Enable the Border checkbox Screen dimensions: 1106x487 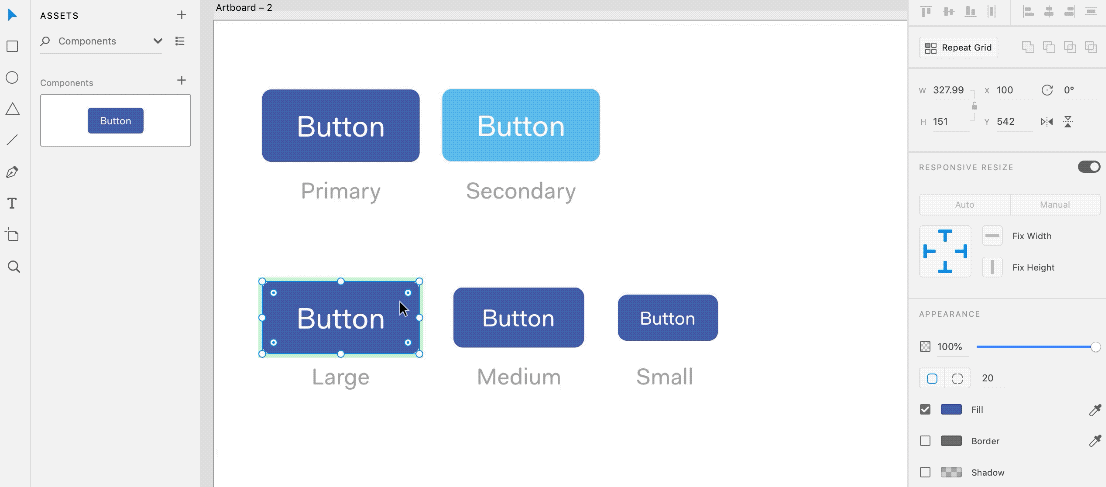(x=925, y=441)
